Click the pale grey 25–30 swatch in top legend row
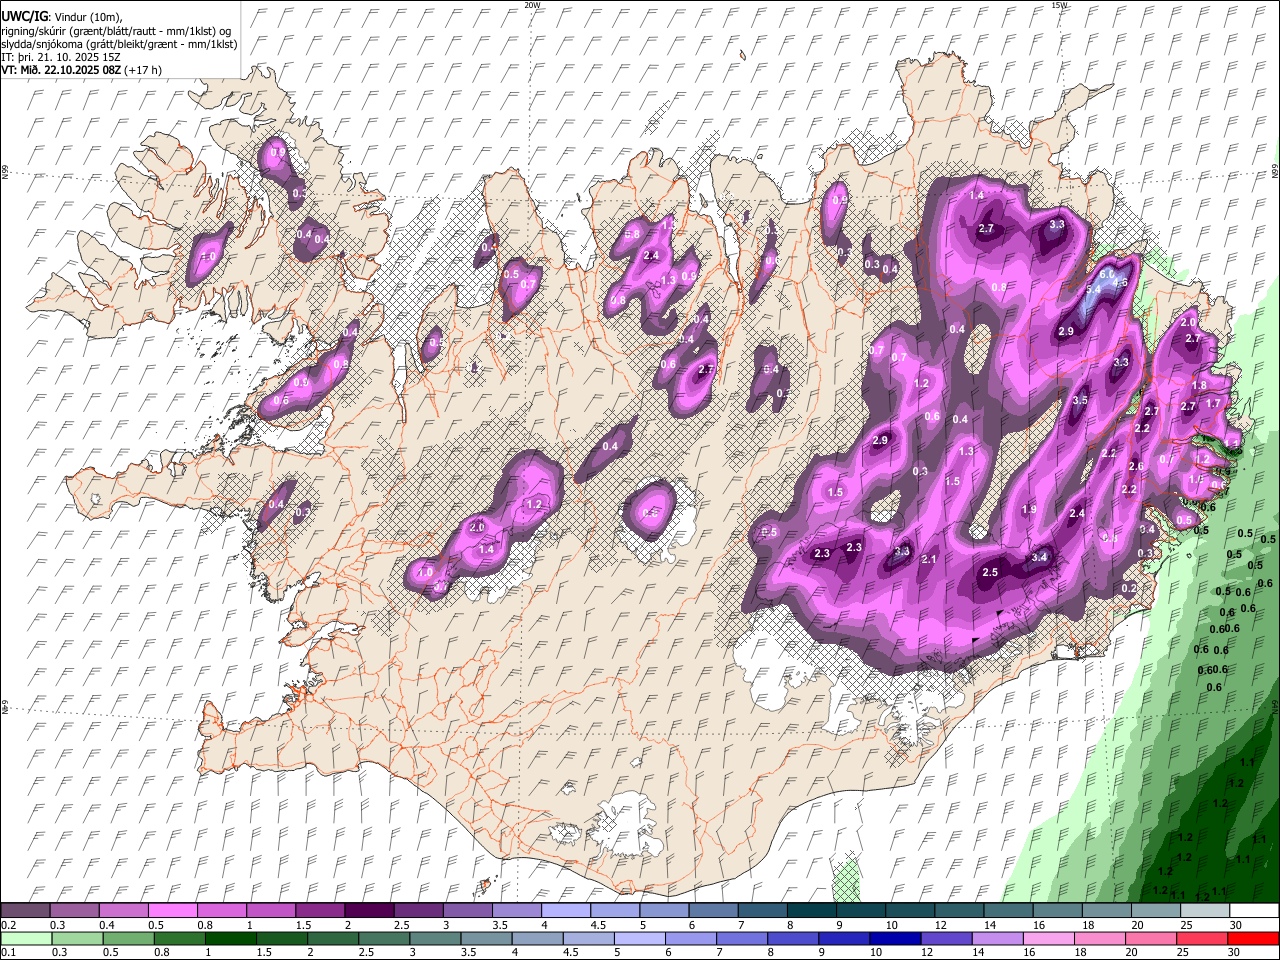The image size is (1280, 960). (x=1204, y=910)
